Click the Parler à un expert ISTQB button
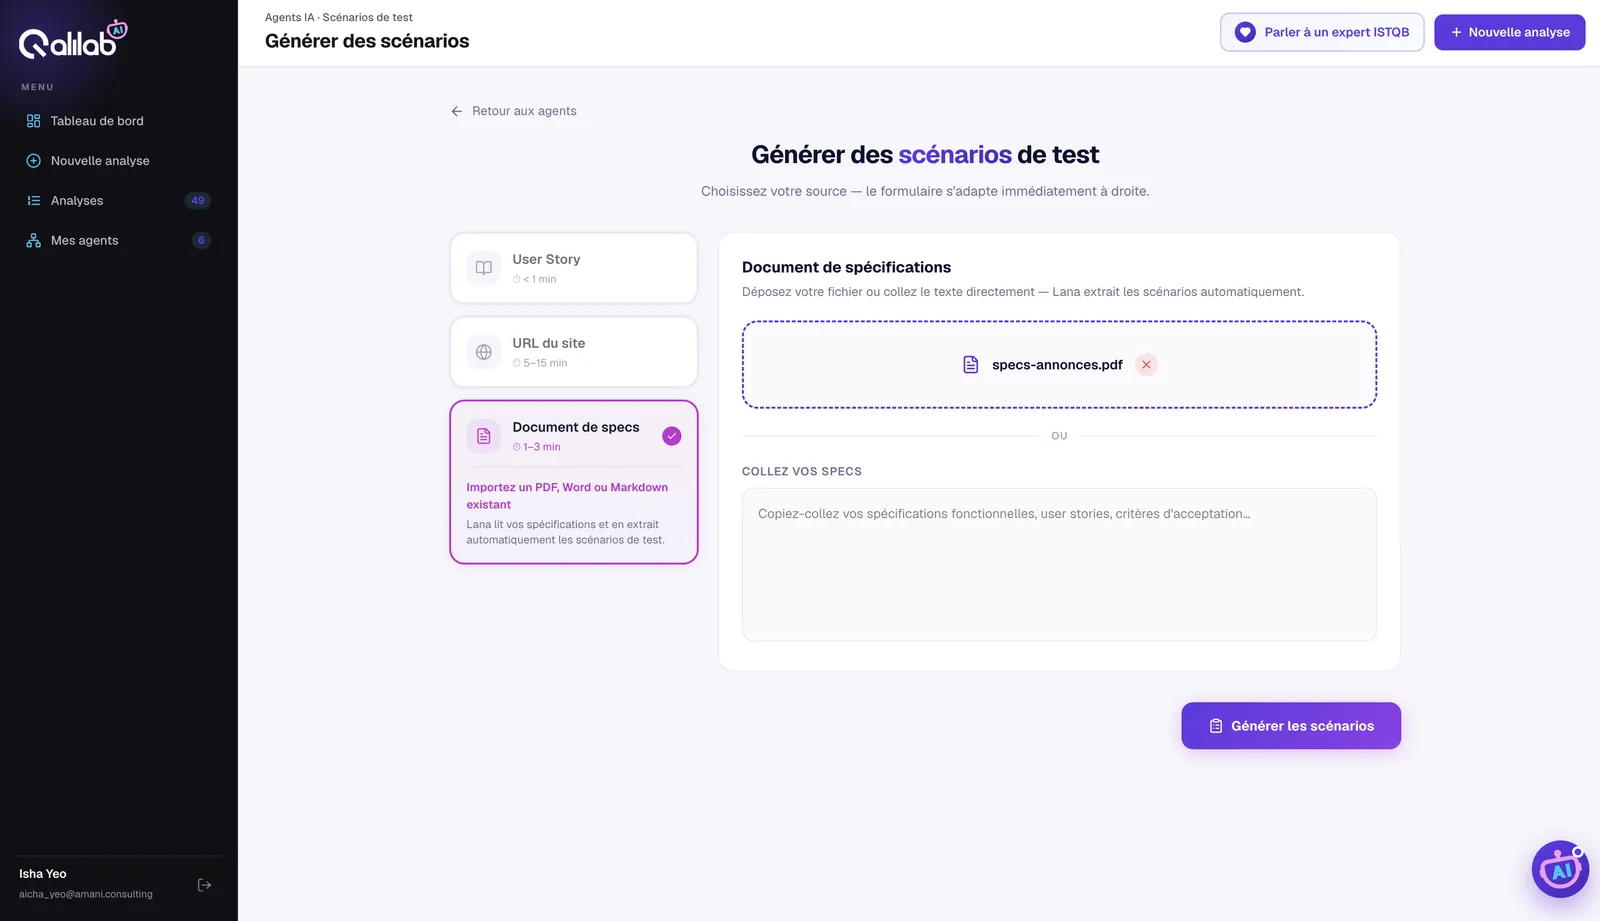The height and width of the screenshot is (921, 1600). pos(1322,32)
